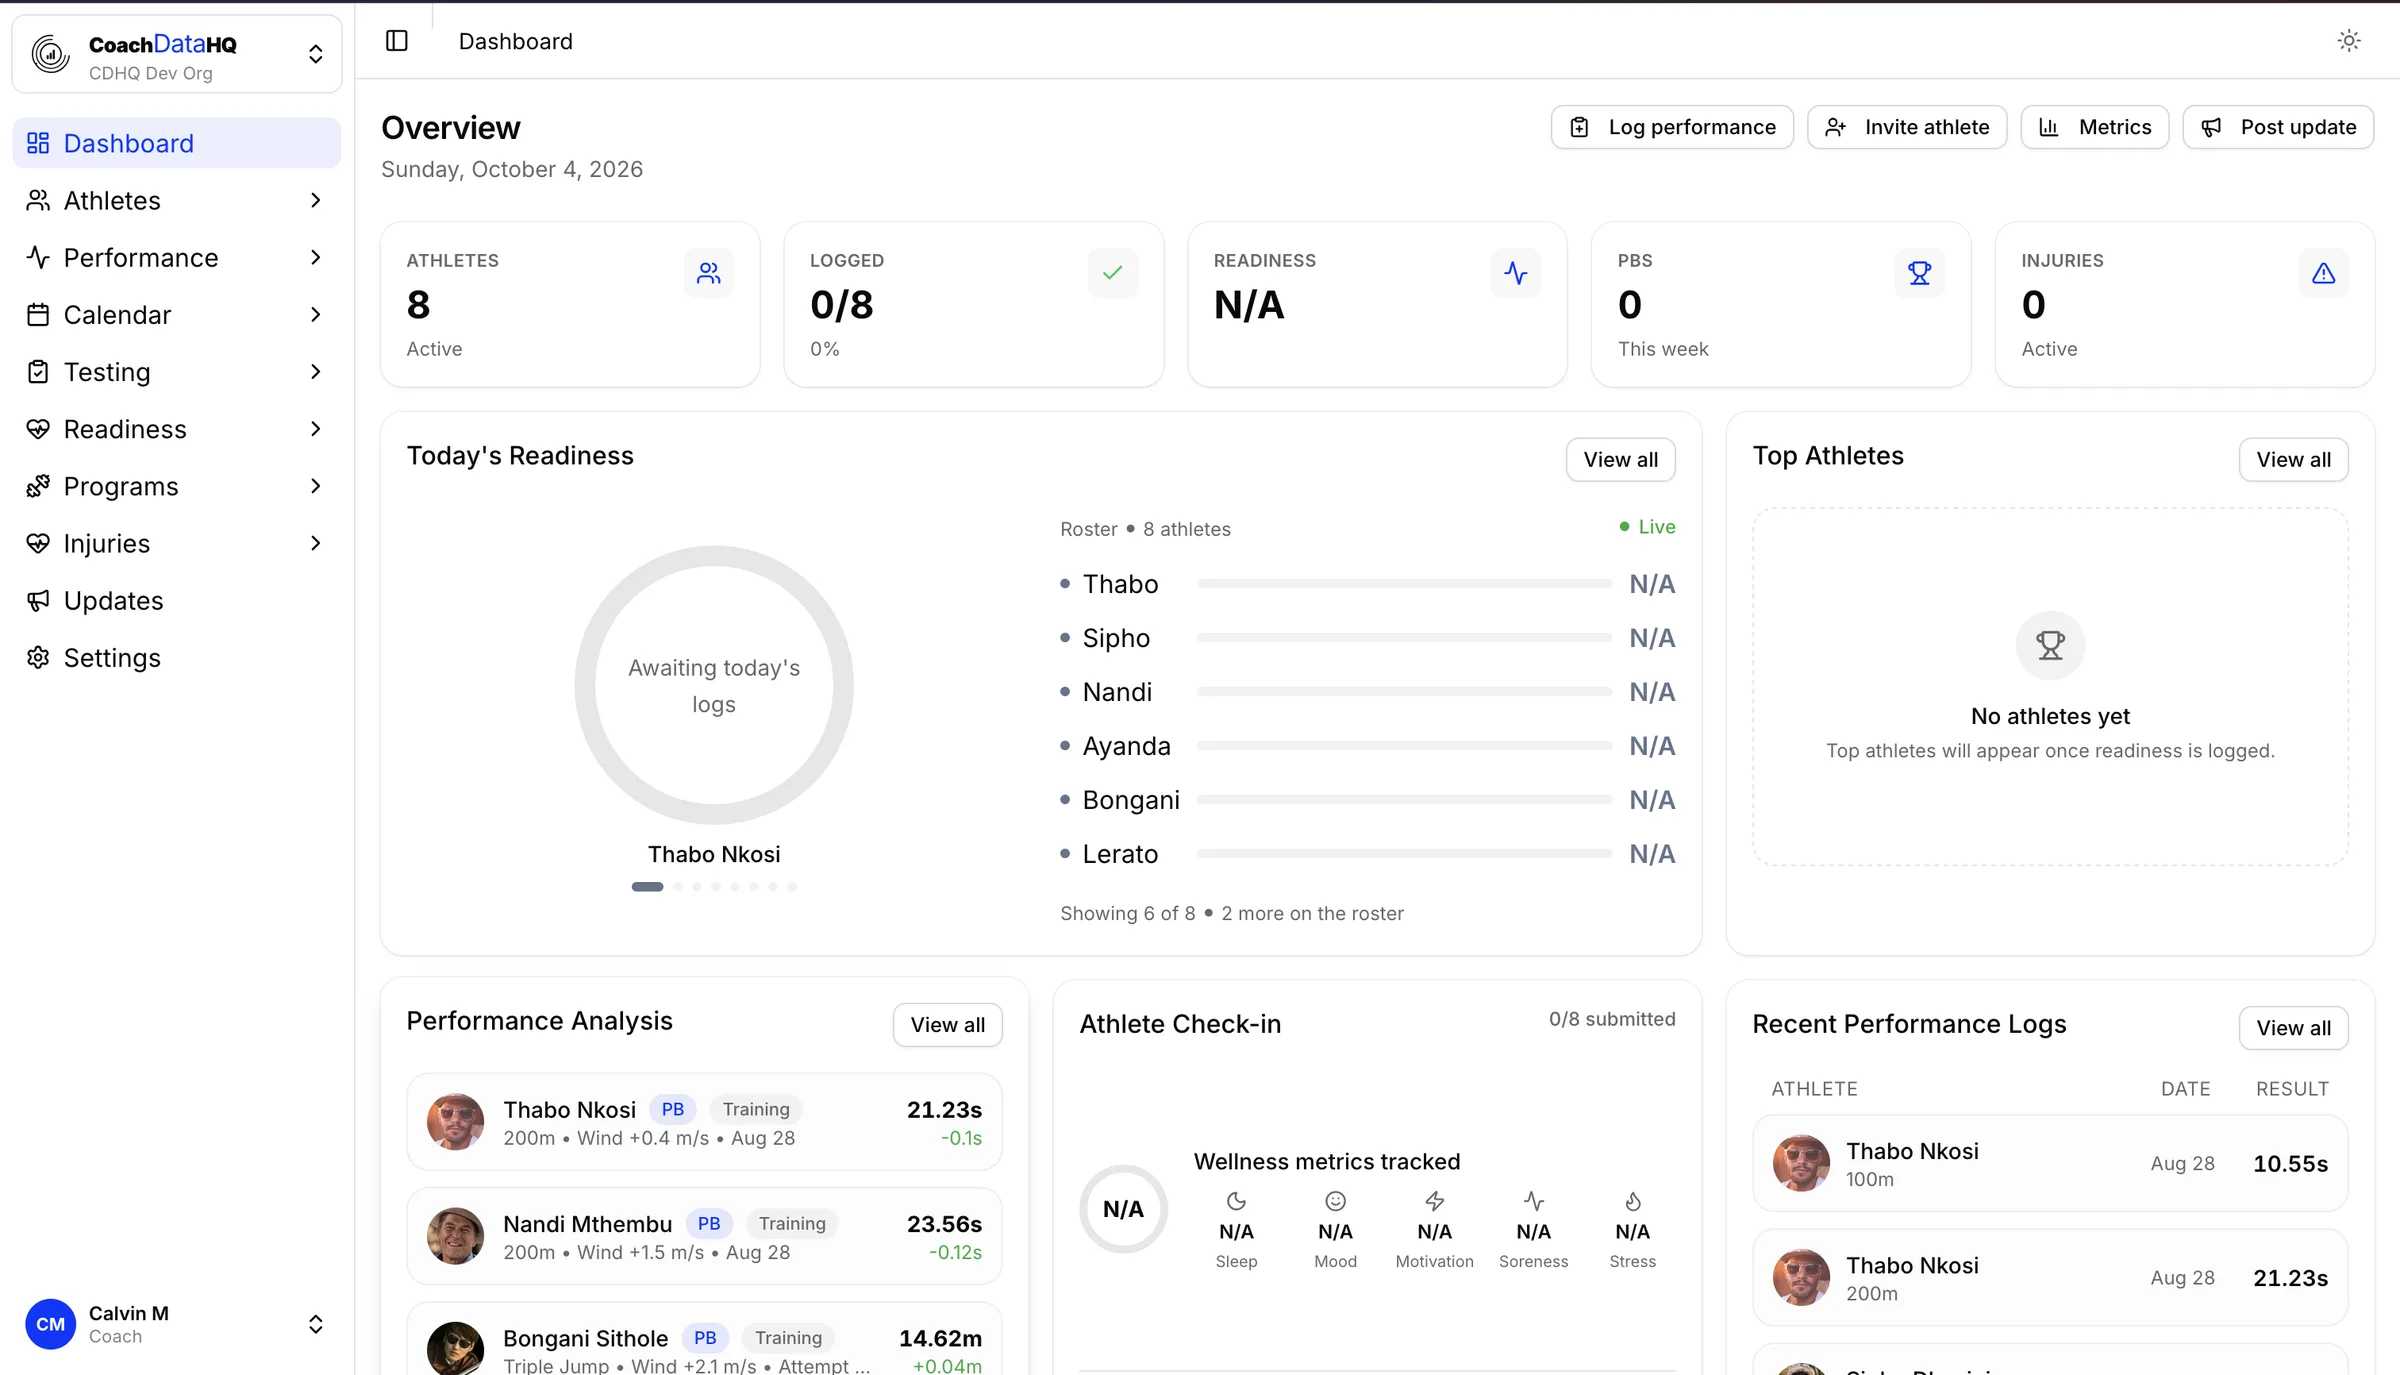Open Calvin M user account menu

[x=177, y=1324]
